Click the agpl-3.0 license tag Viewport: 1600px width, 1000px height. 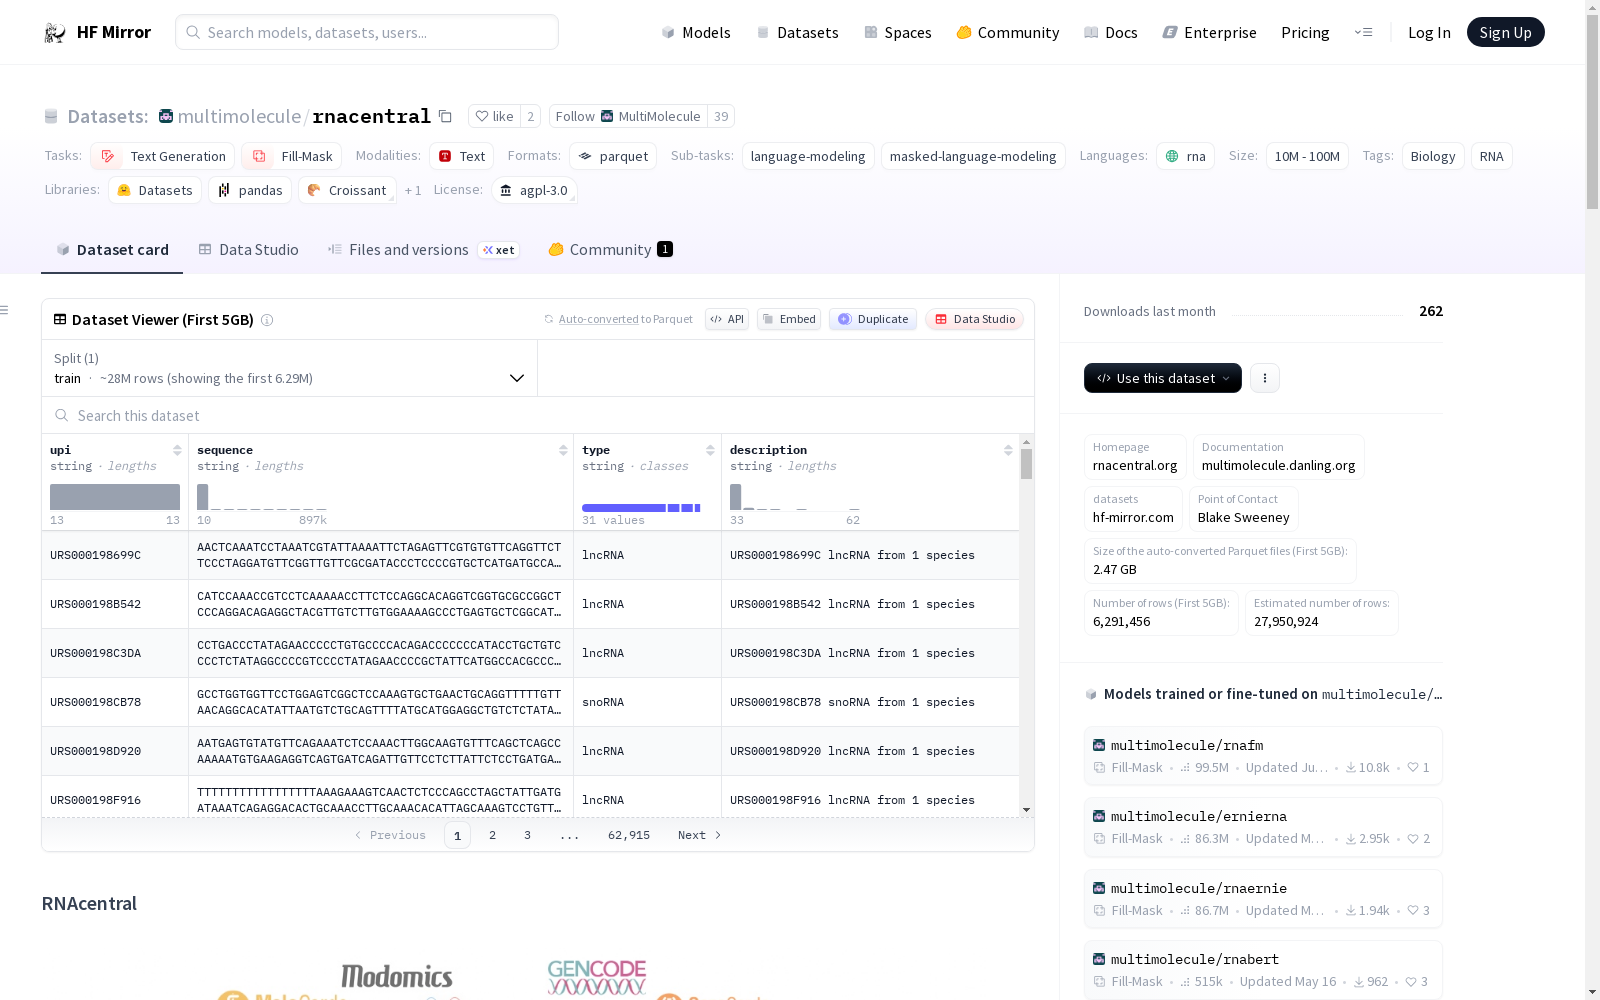pos(535,190)
